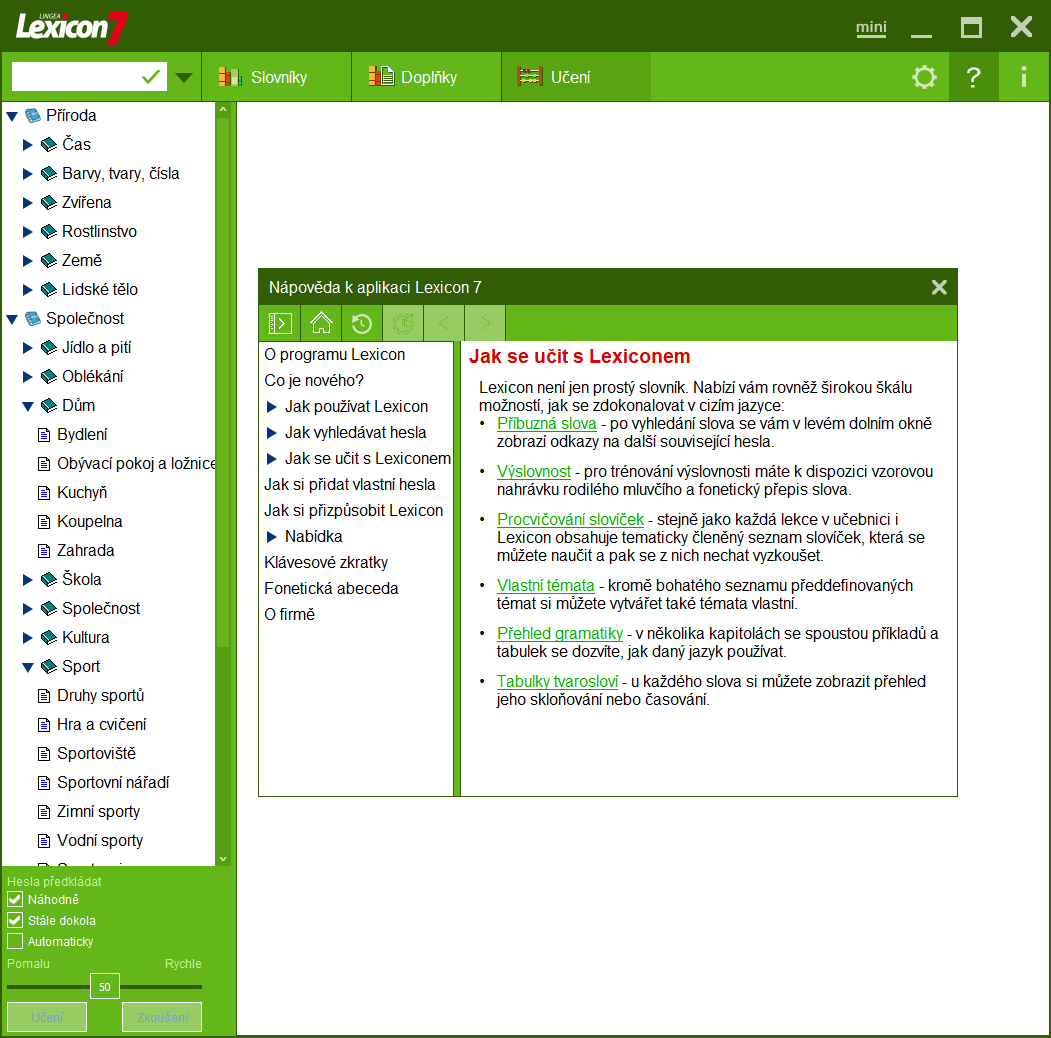Viewport: 1051px width, 1038px height.
Task: Open Jak si přidat vlastní hesla topic
Action: click(x=349, y=484)
